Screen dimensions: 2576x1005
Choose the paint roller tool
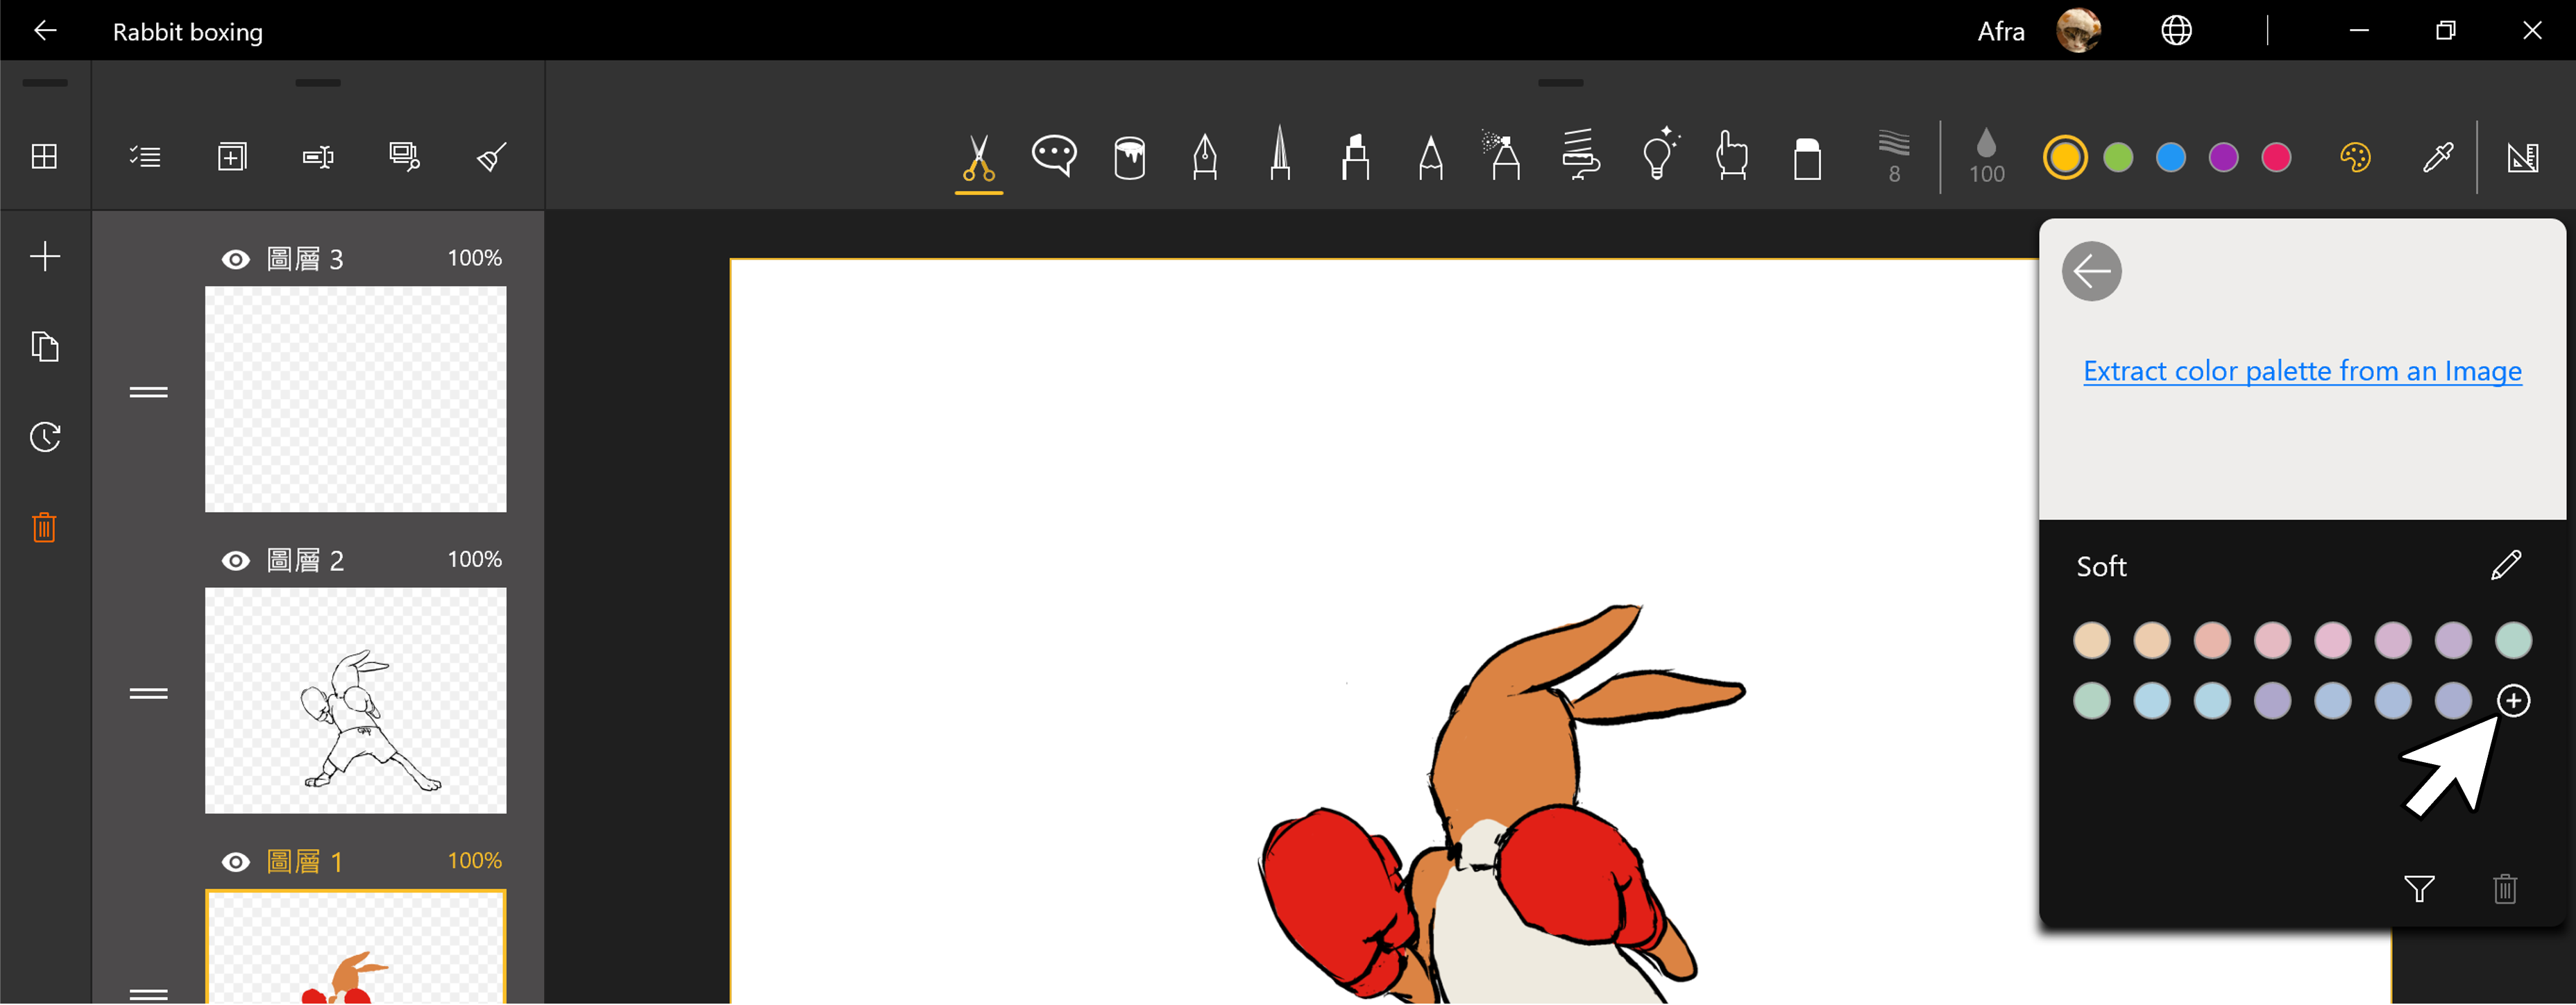click(1581, 157)
